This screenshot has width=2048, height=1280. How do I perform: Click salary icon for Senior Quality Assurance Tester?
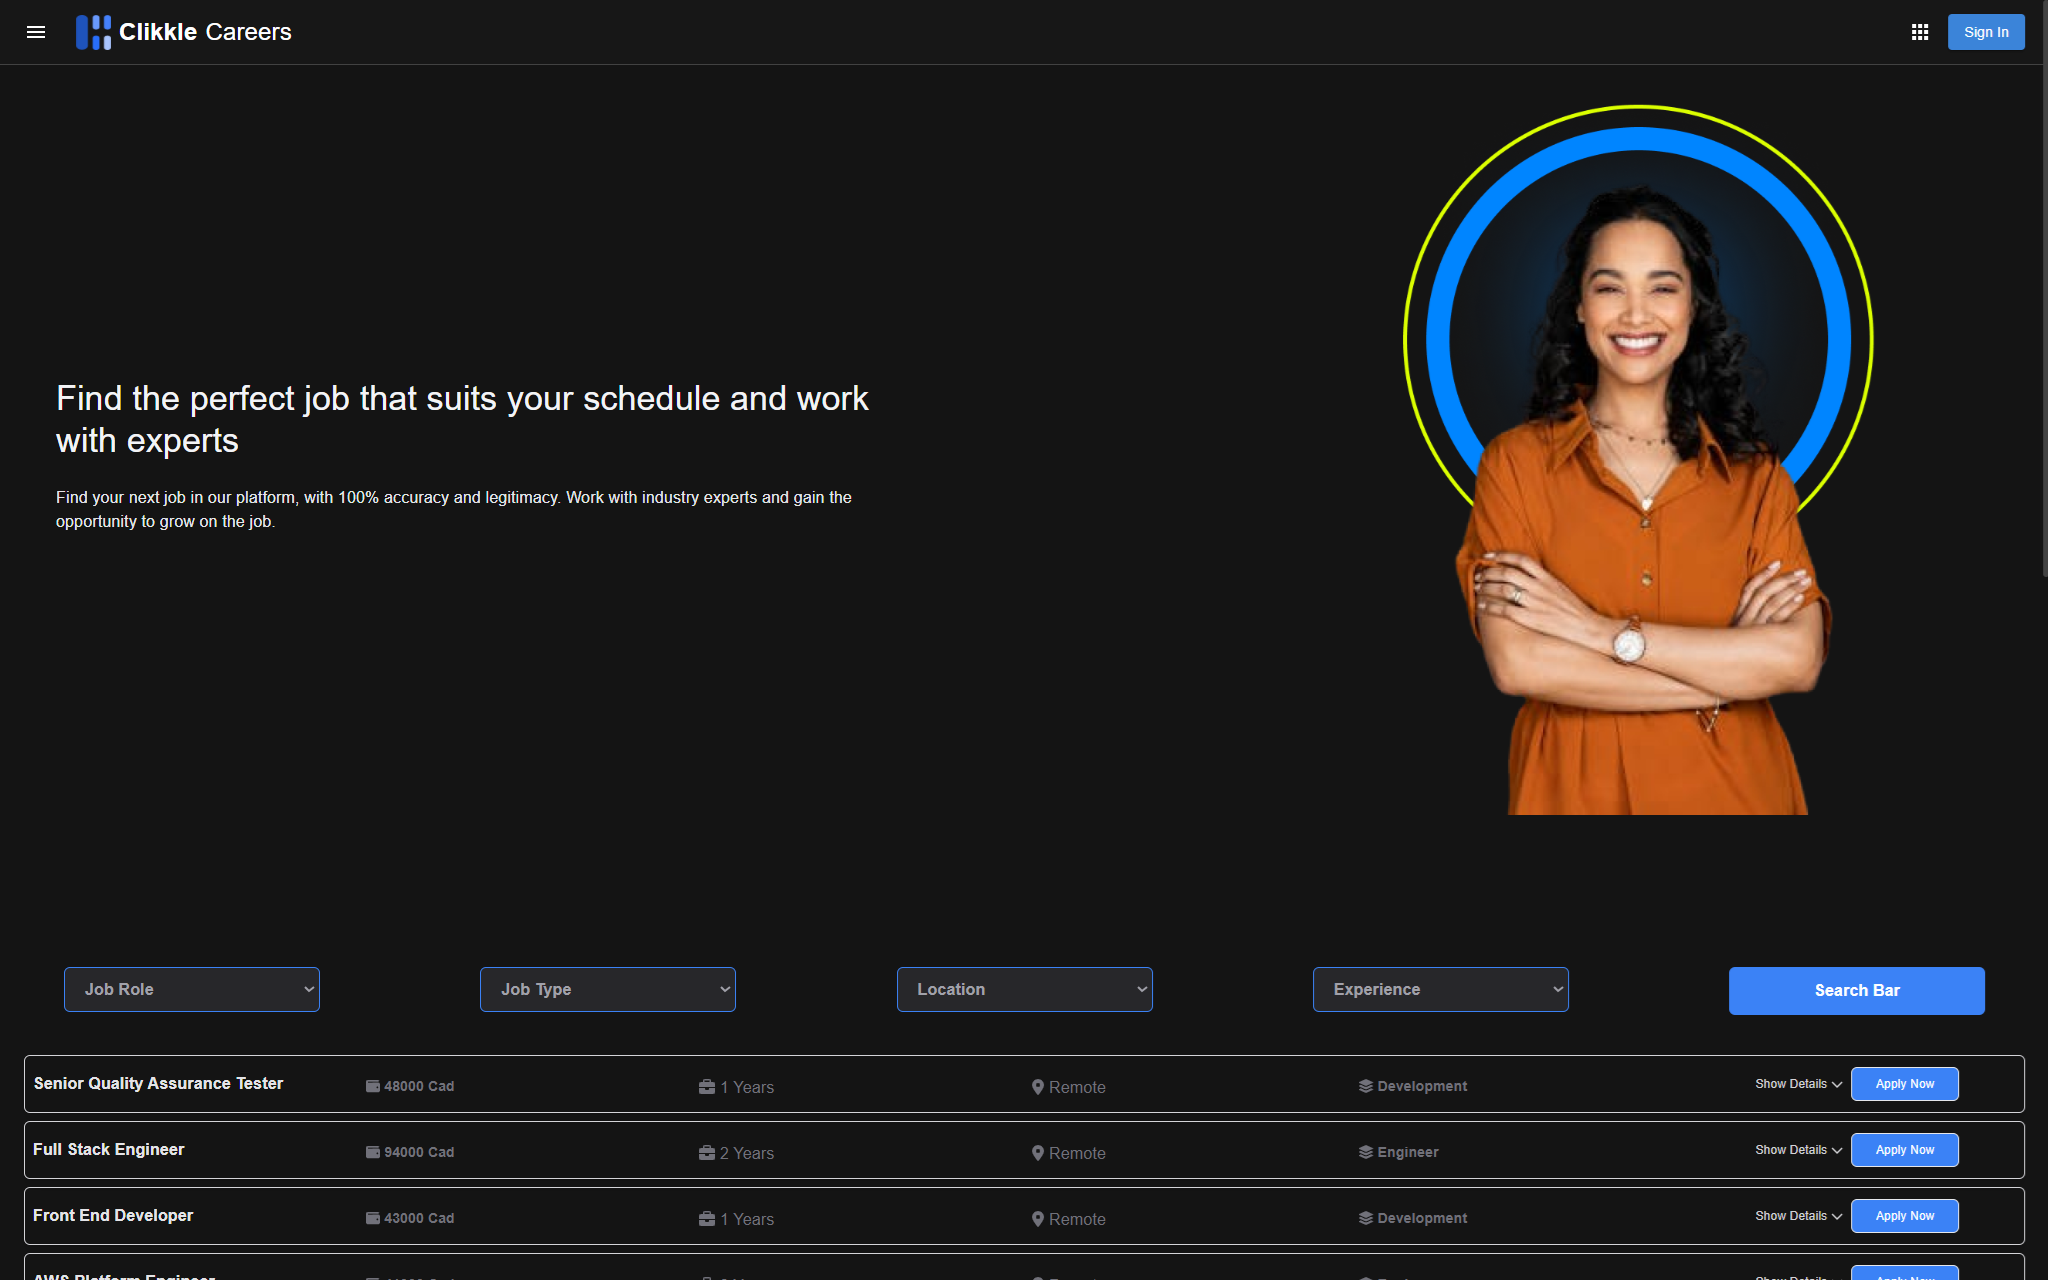[373, 1086]
